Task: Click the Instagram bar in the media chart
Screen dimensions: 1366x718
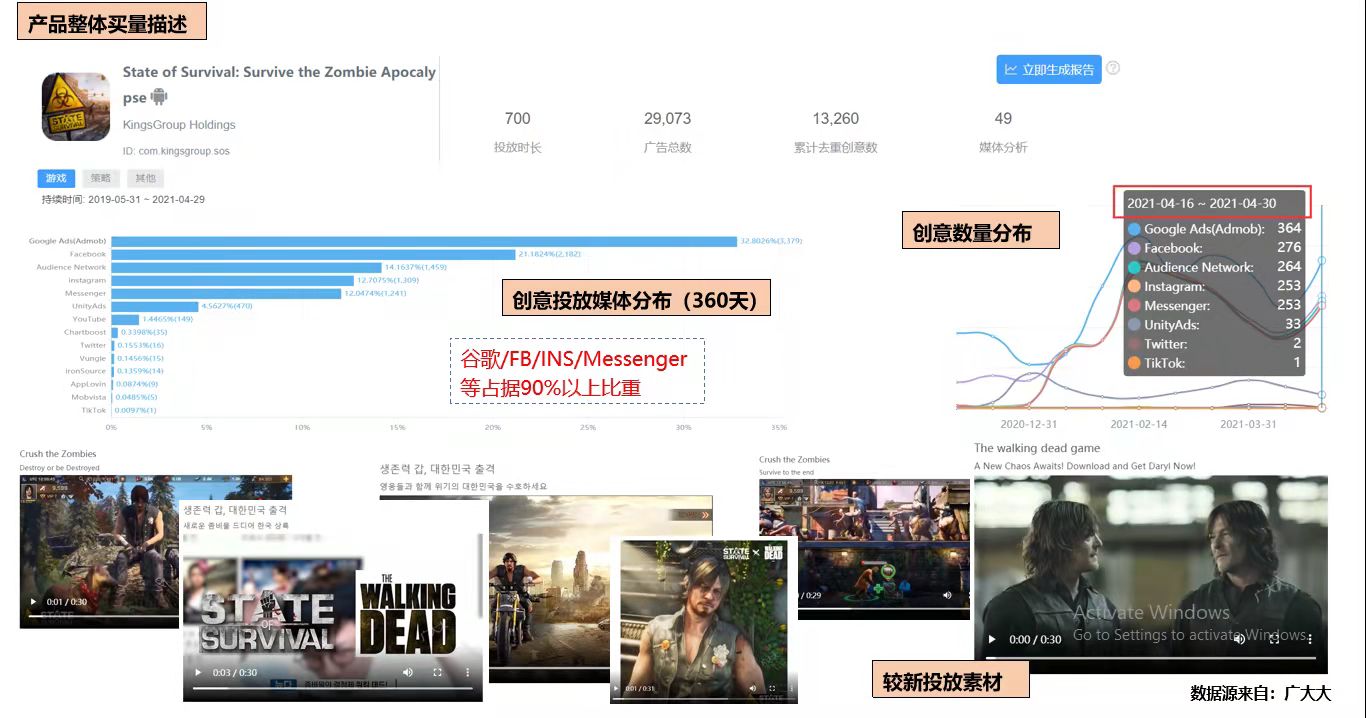Action: click(x=232, y=280)
